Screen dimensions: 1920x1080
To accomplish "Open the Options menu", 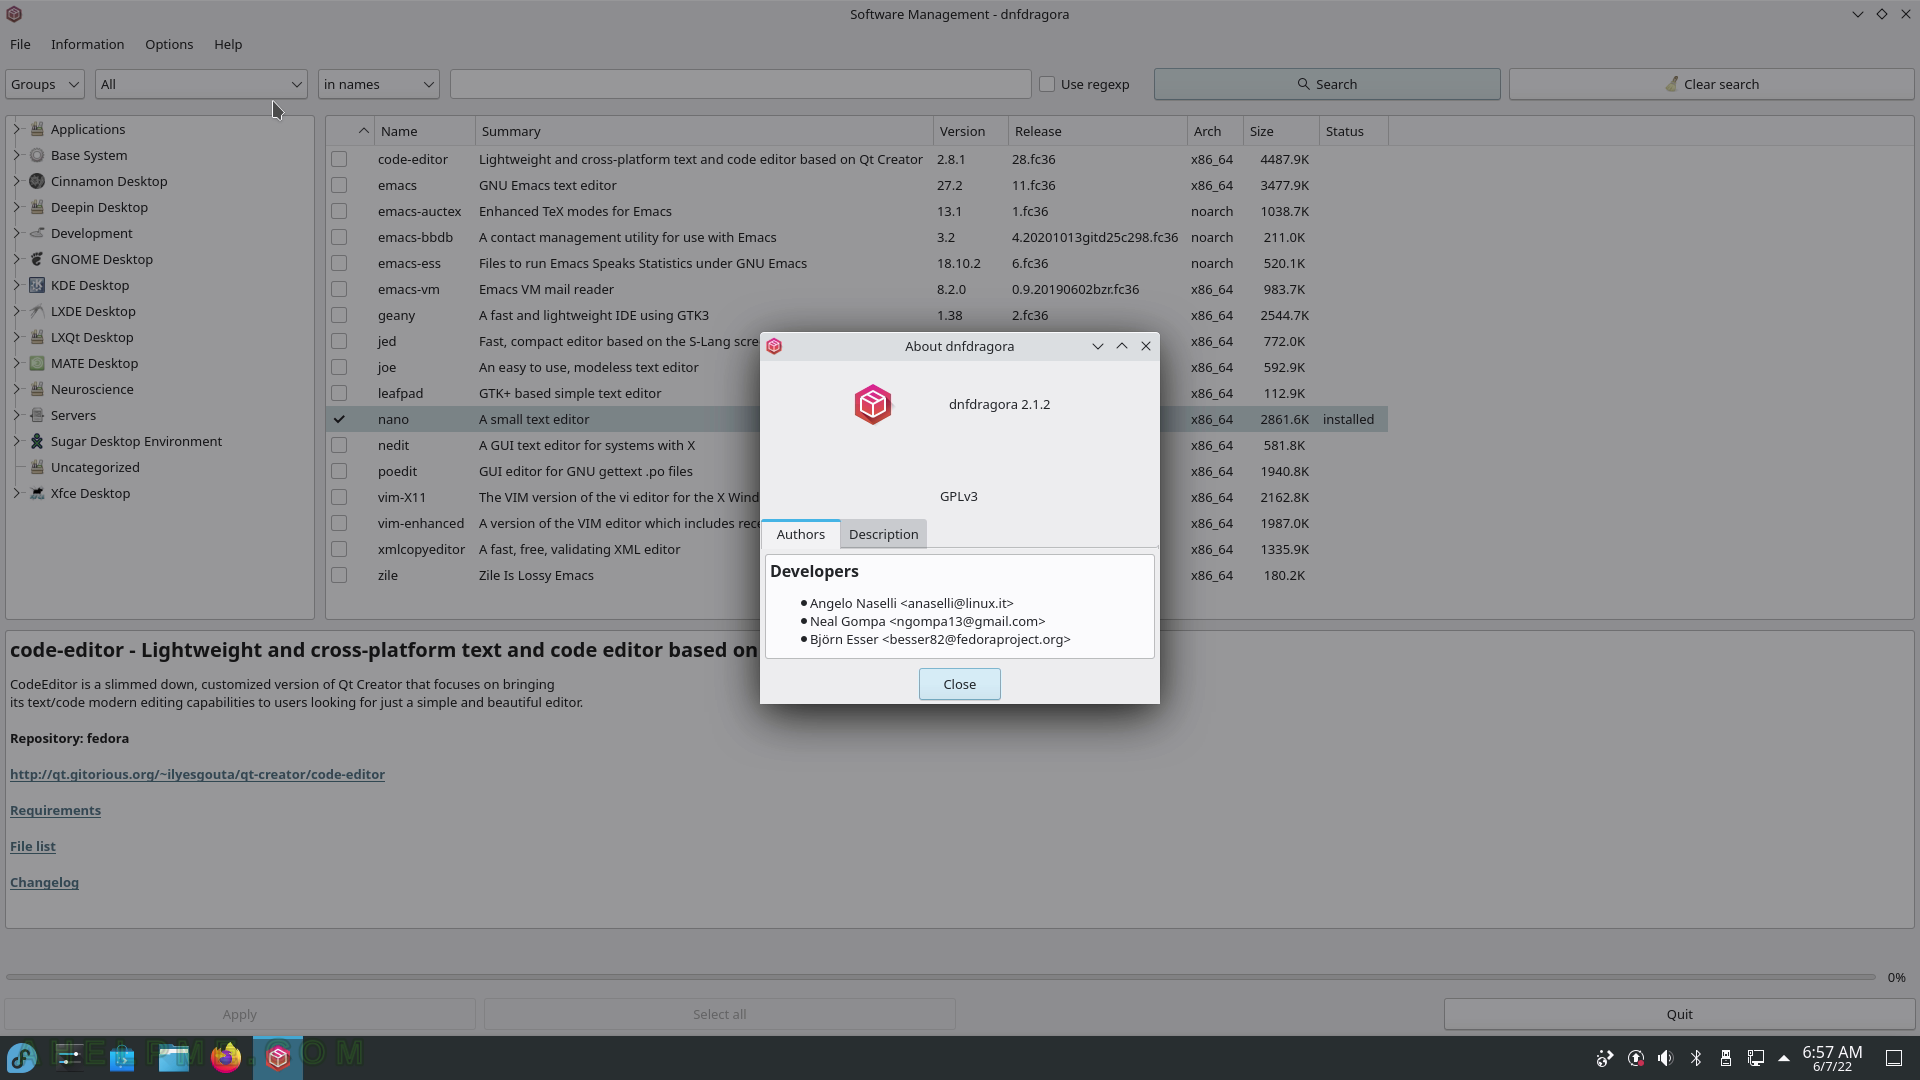I will point(169,44).
